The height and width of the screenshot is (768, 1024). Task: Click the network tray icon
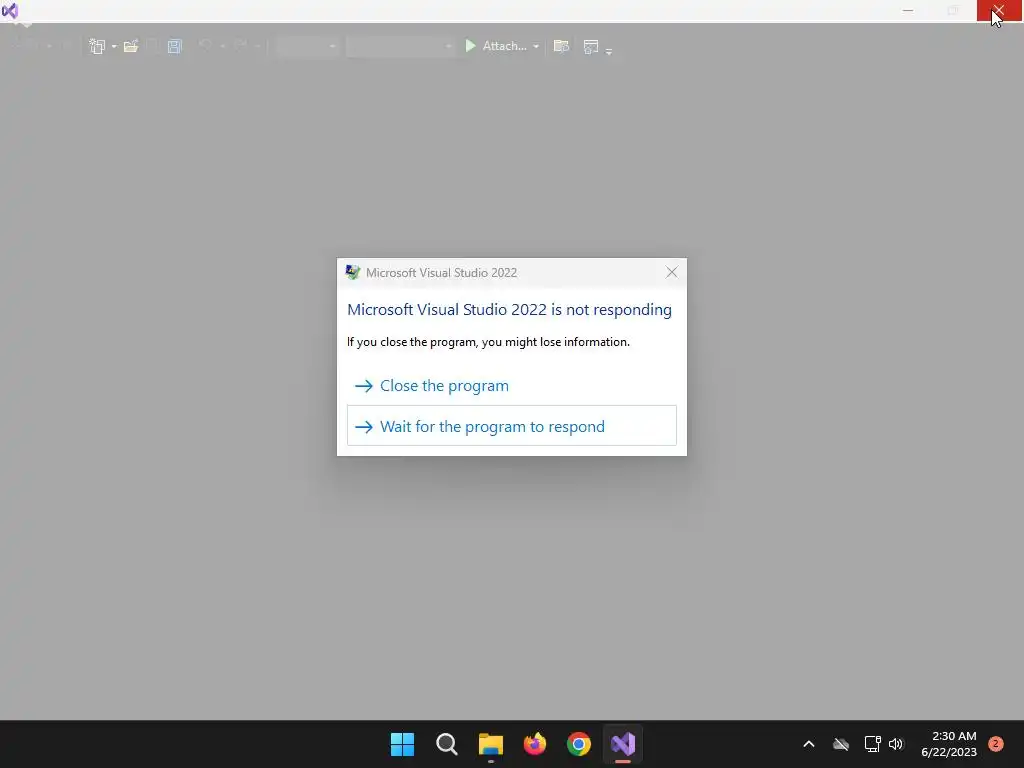pos(872,744)
